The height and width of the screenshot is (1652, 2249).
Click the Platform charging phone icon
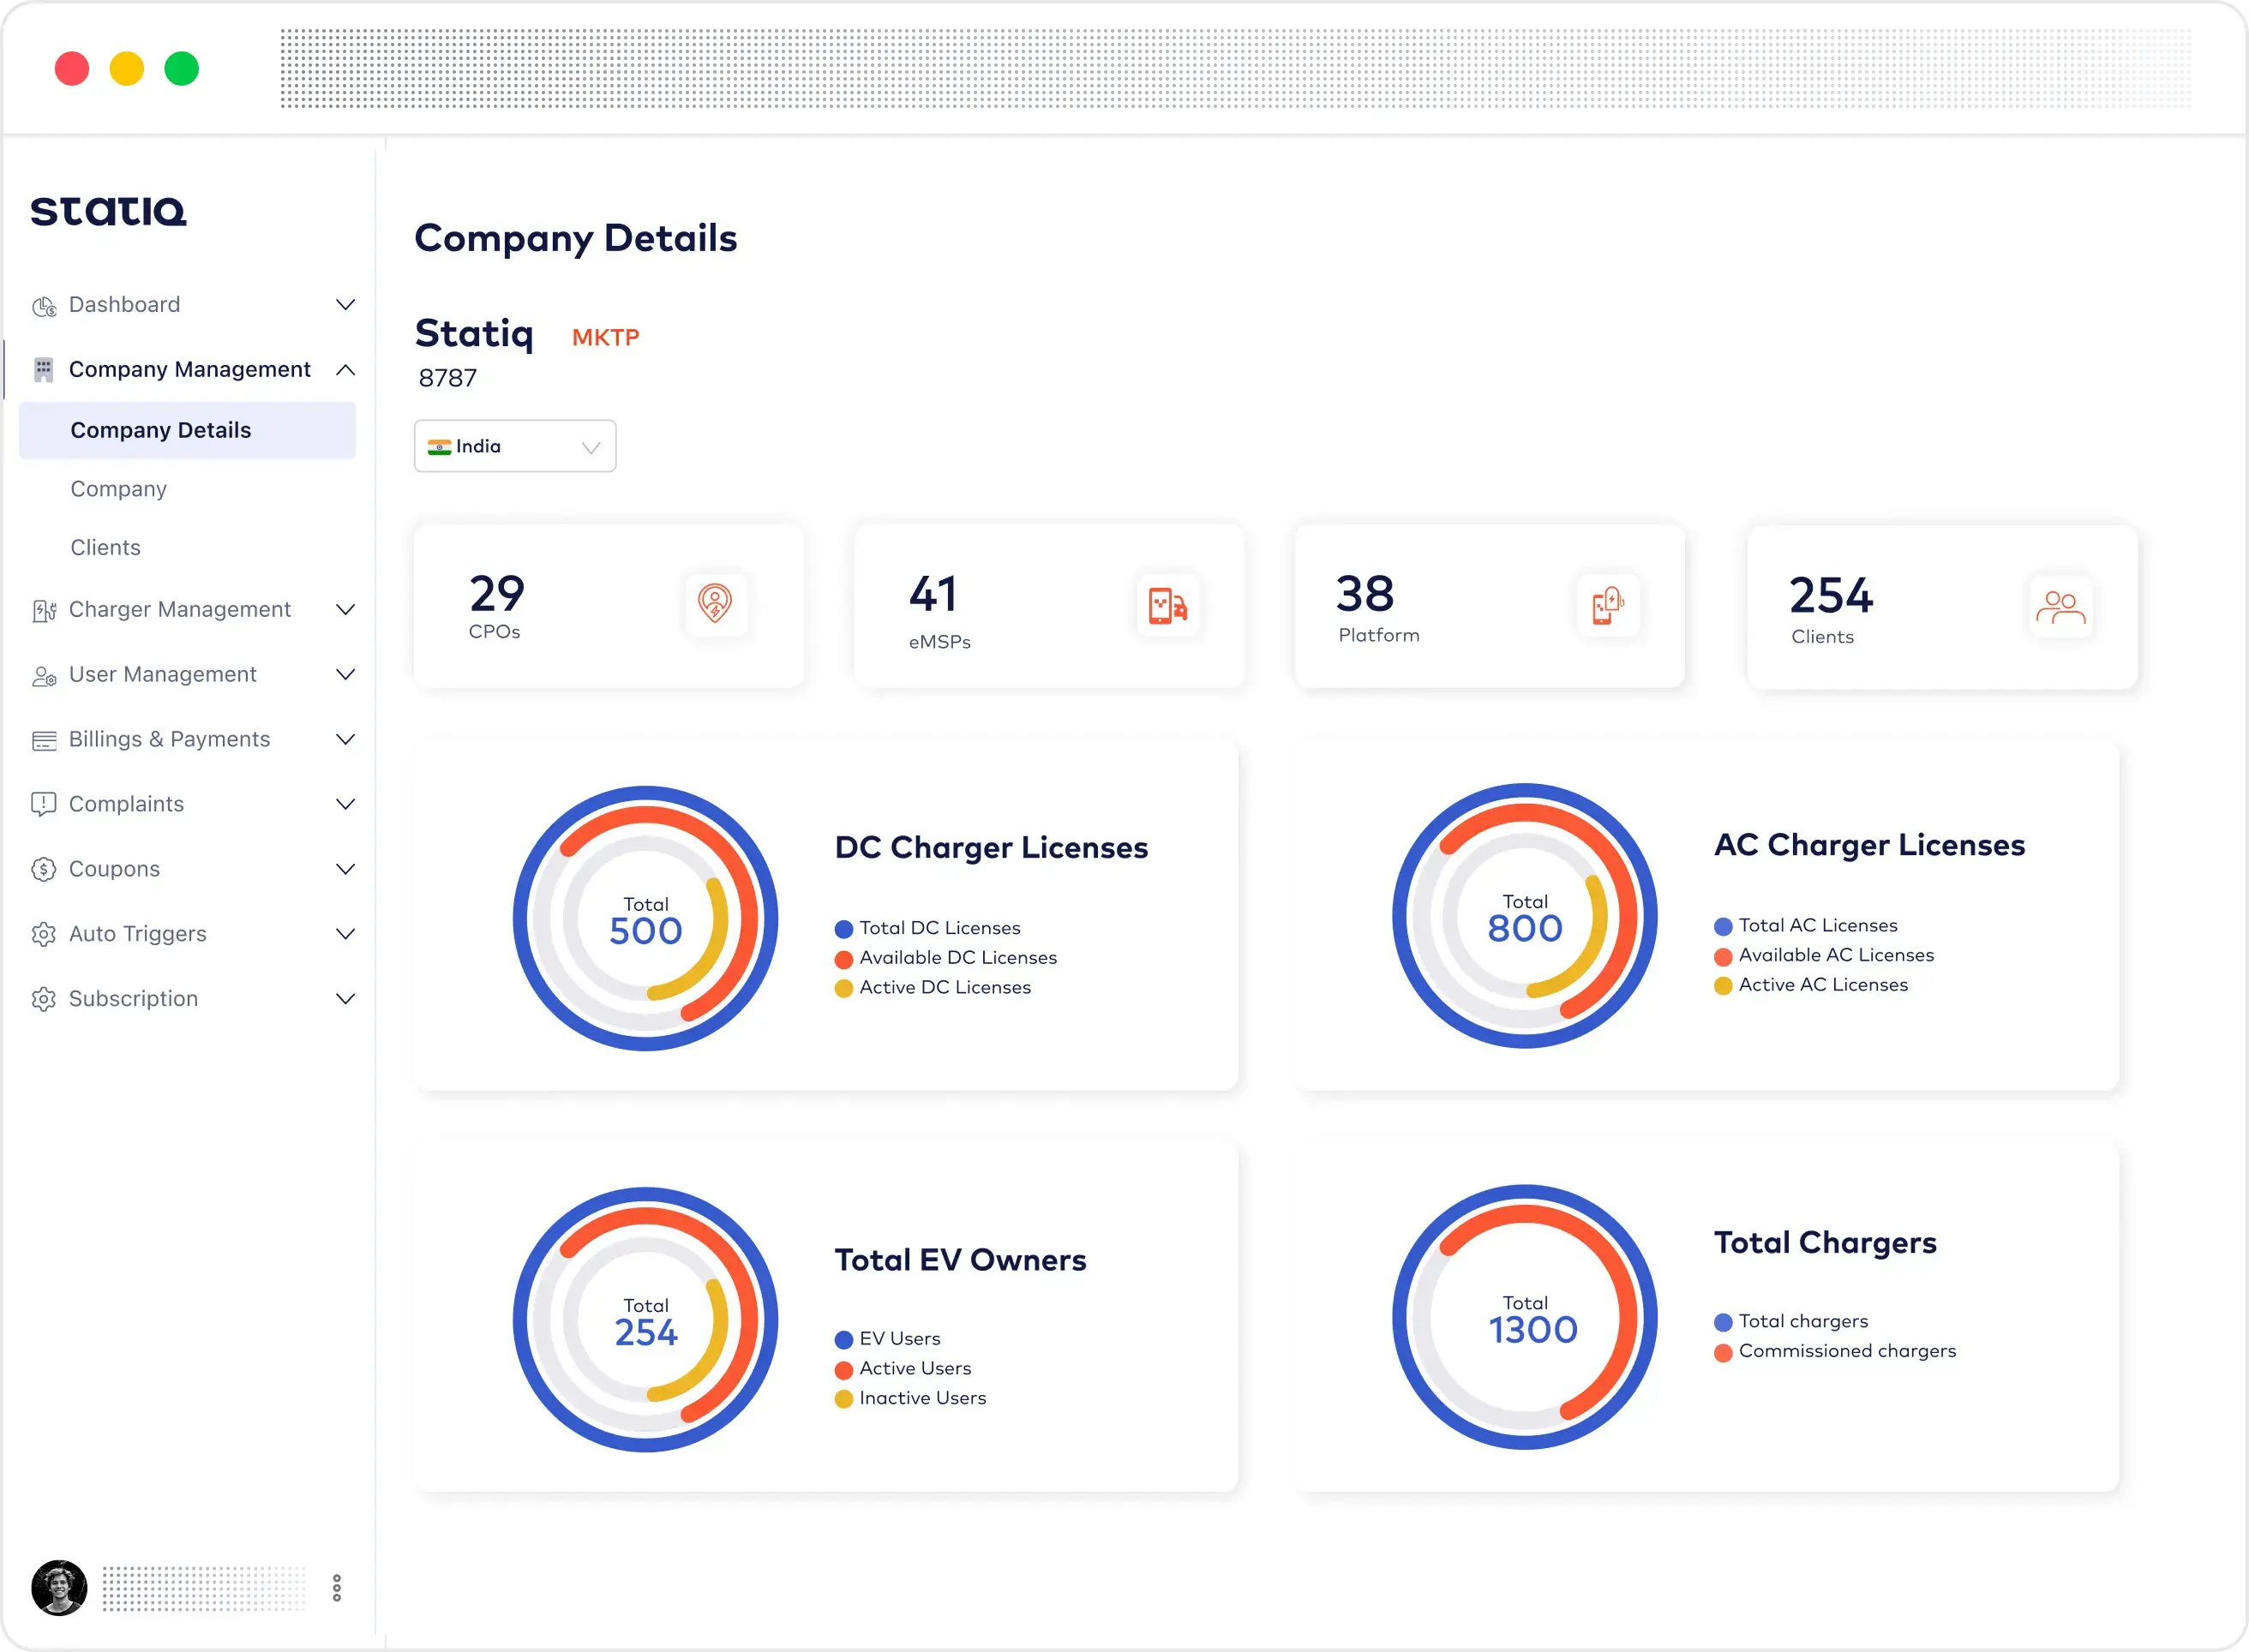point(1608,605)
